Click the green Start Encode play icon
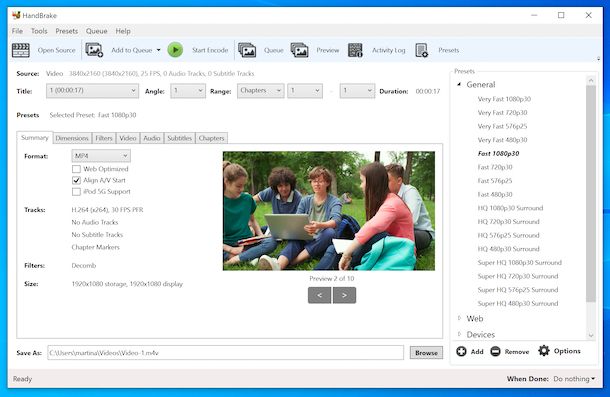The width and height of the screenshot is (610, 397). [x=175, y=50]
